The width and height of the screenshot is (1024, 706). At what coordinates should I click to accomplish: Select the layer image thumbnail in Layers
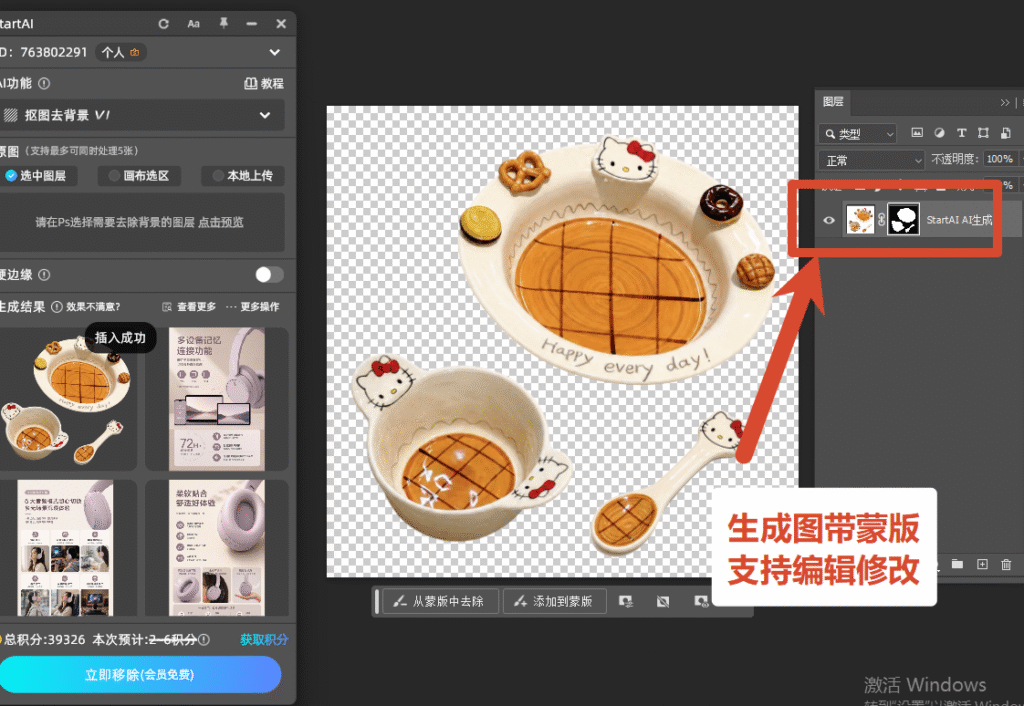860,219
